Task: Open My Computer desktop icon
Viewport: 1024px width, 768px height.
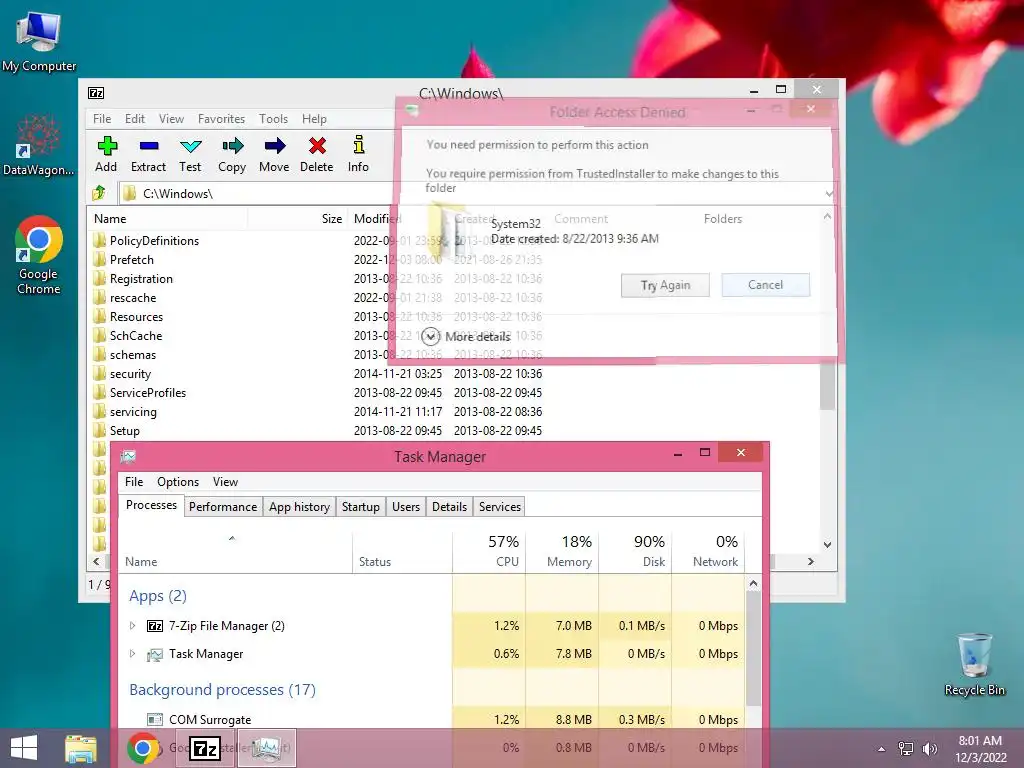Action: (39, 42)
